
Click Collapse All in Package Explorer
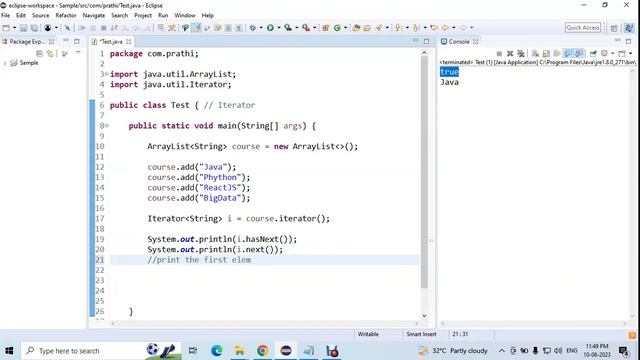[39, 53]
